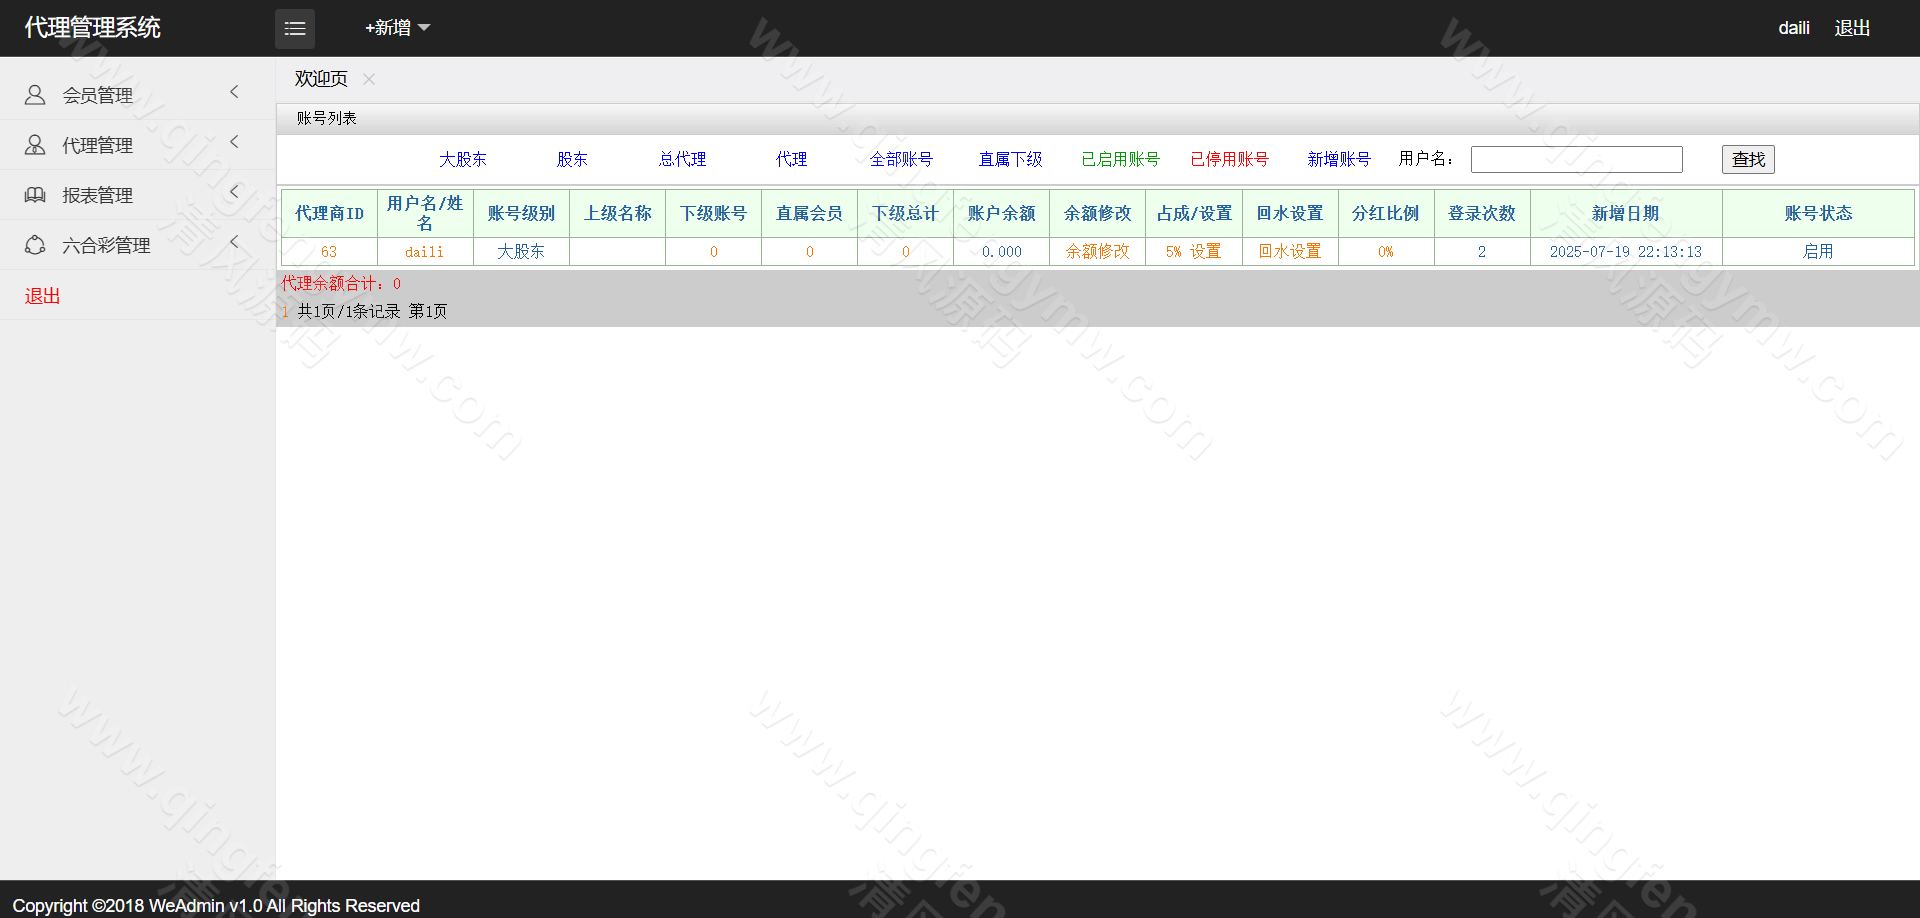
Task: Filter by 大股东 accounts
Action: coord(462,159)
